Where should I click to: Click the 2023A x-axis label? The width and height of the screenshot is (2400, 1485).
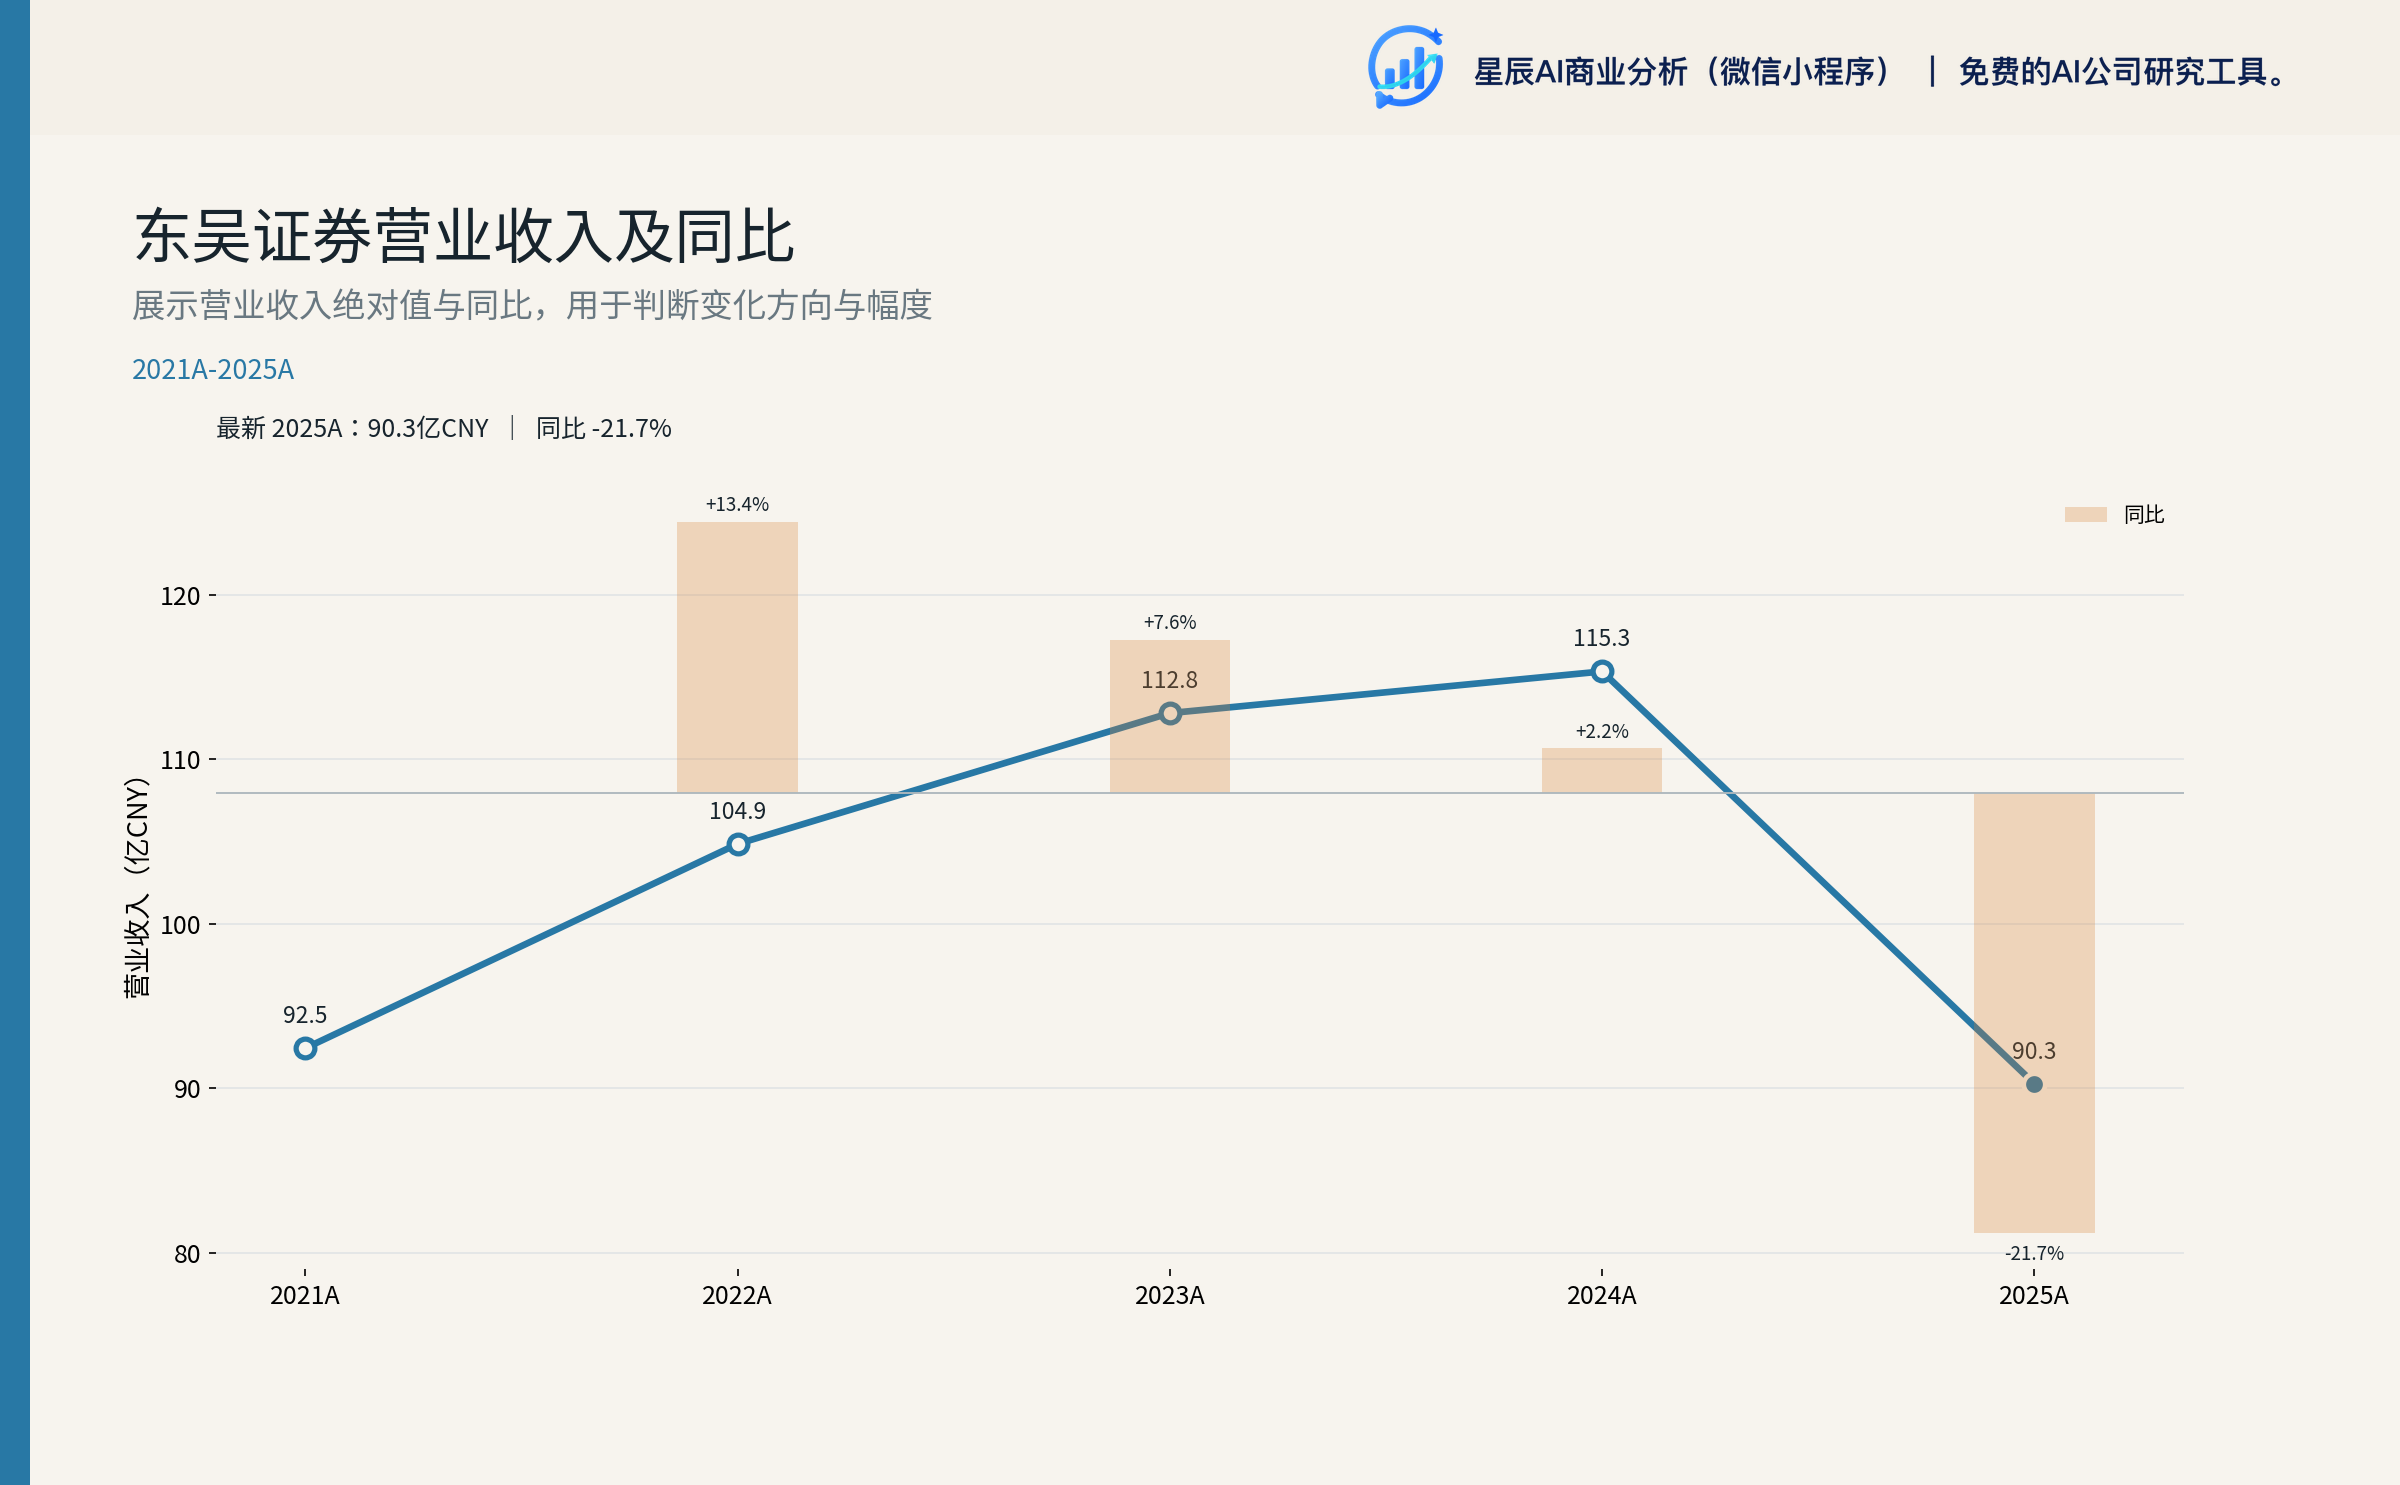tap(1170, 1296)
